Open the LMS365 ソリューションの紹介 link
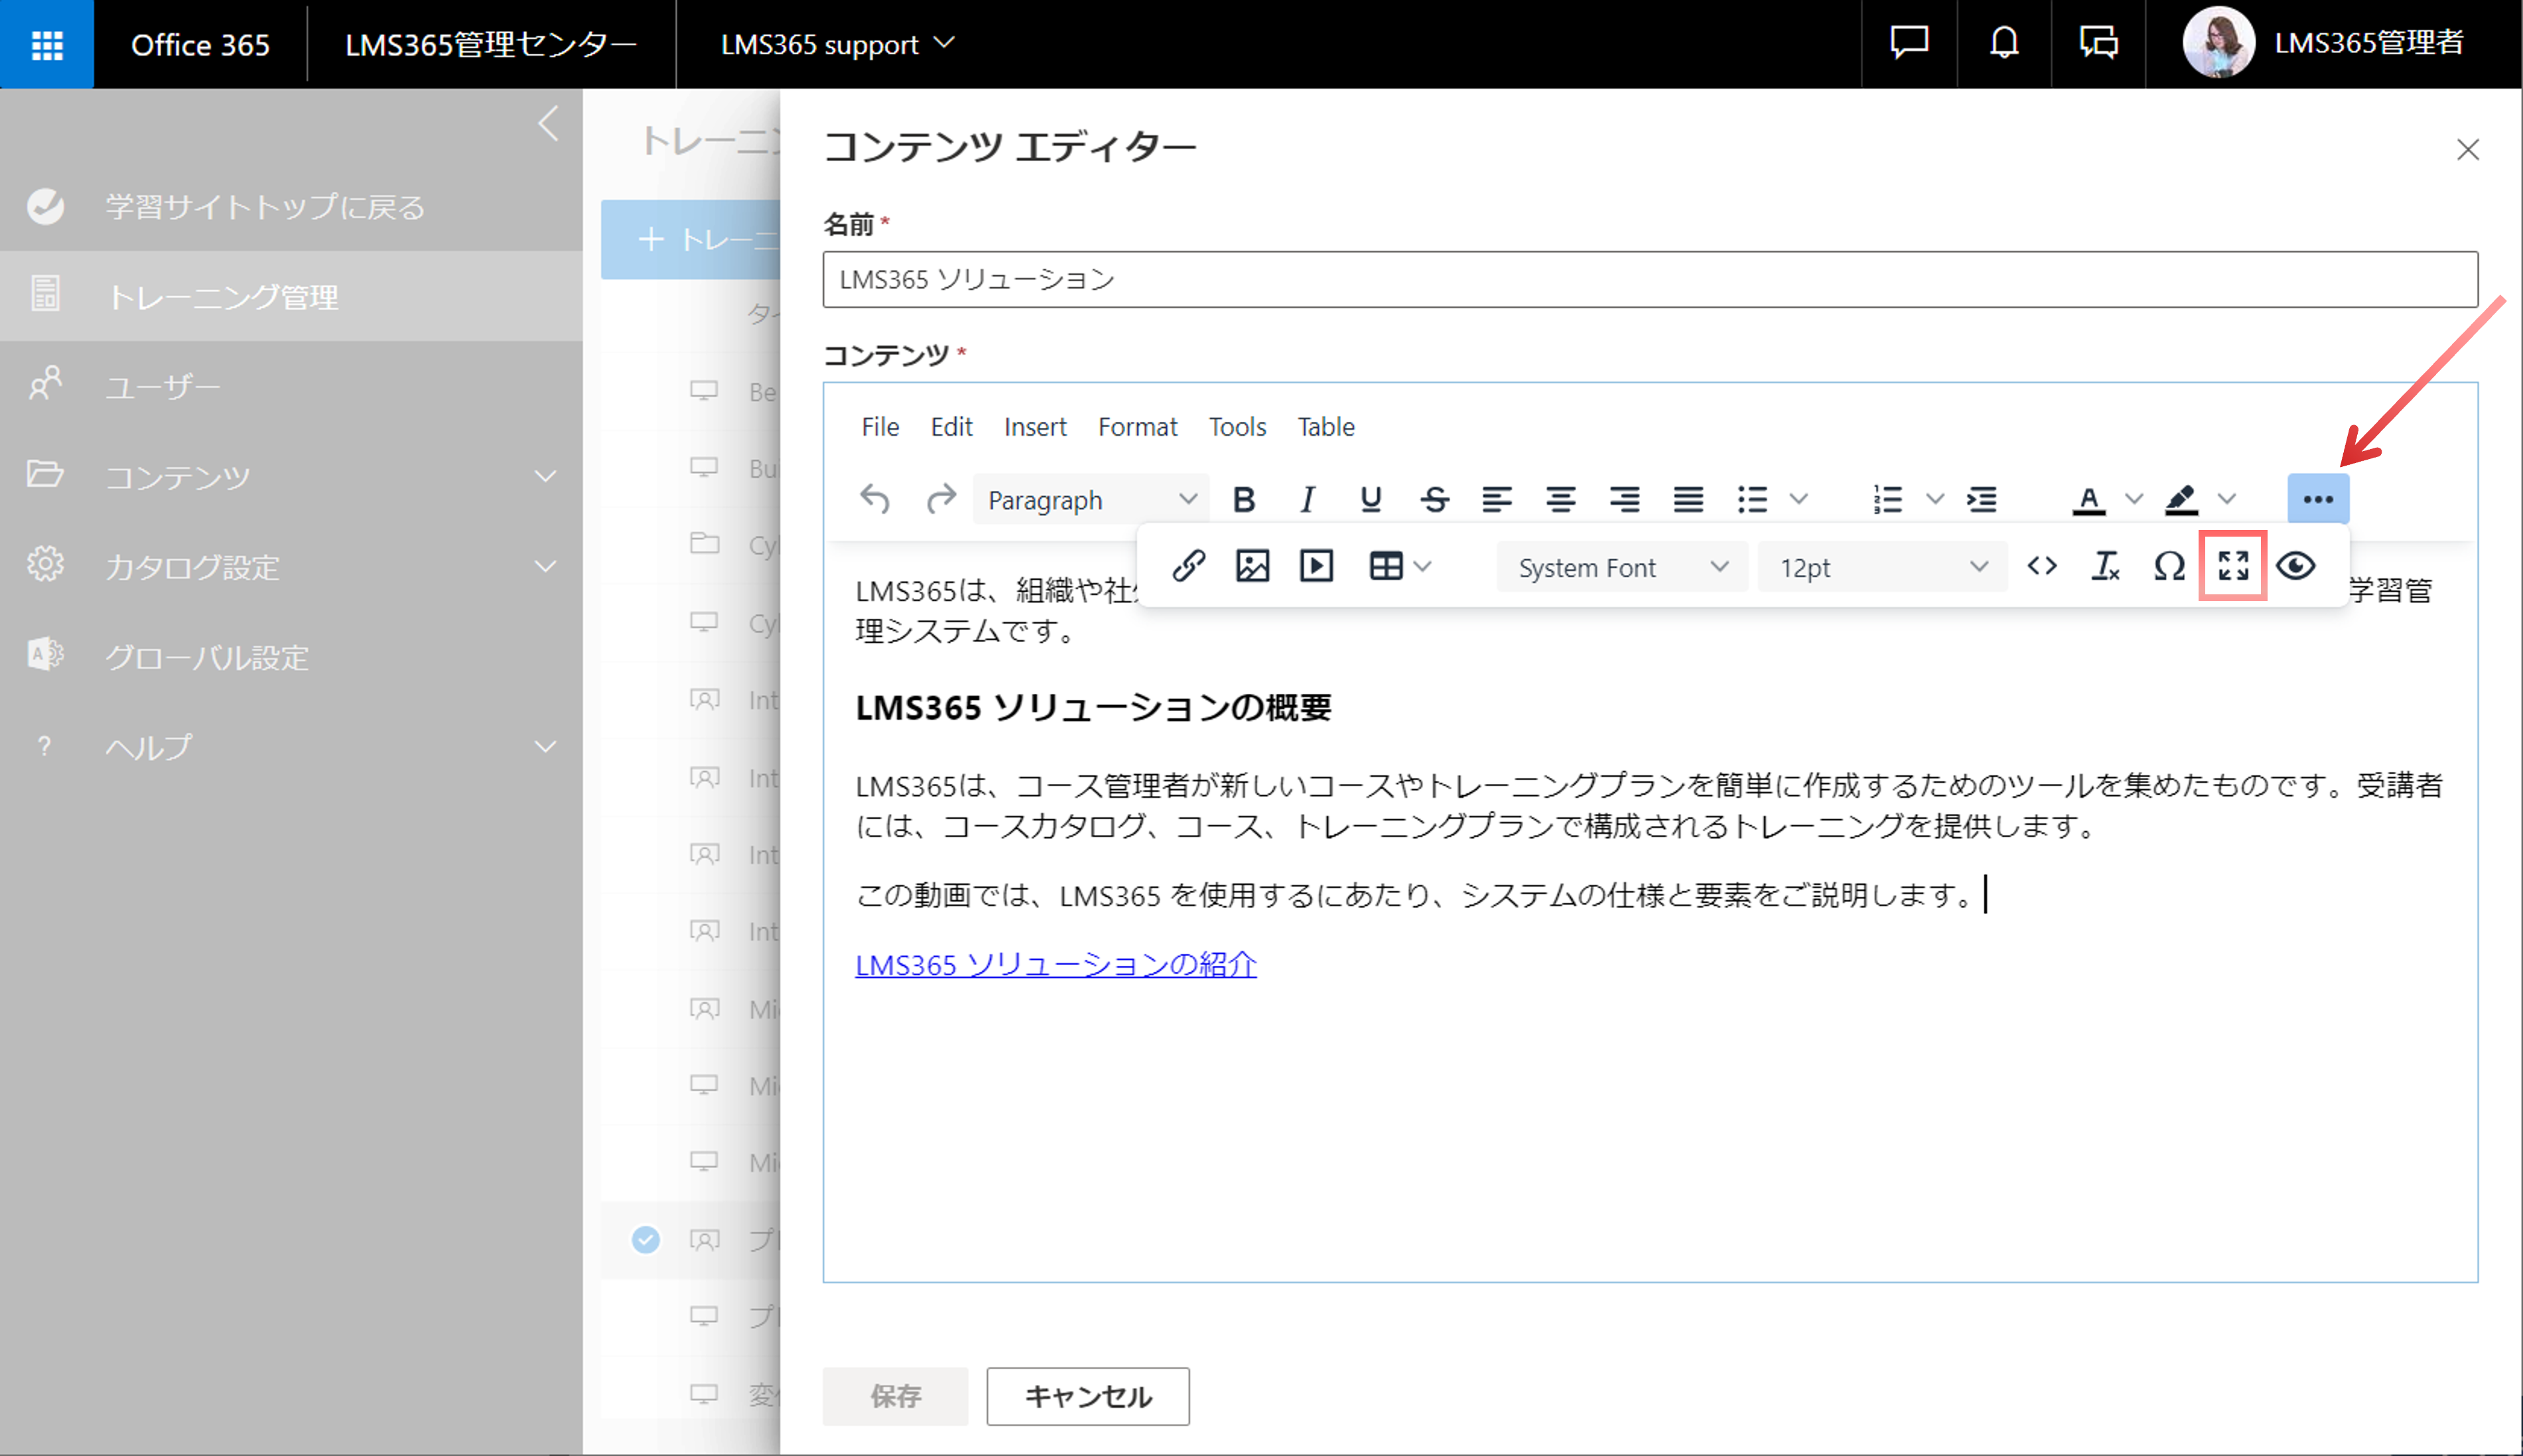The image size is (2523, 1456). click(1056, 964)
